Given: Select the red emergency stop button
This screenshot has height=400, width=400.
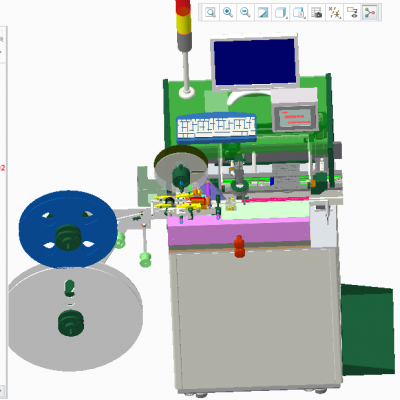Looking at the screenshot, I should tap(239, 246).
